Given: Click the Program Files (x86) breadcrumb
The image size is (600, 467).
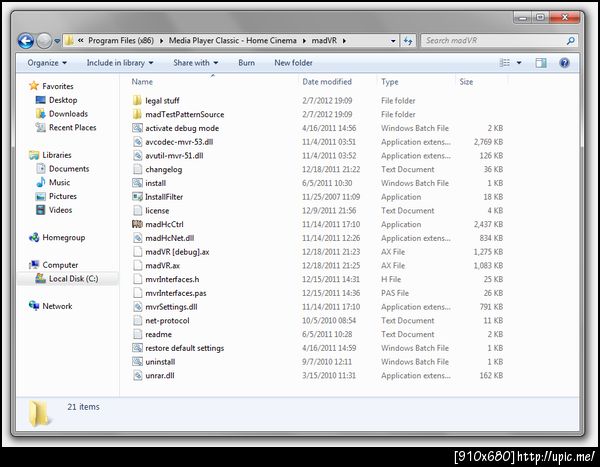Looking at the screenshot, I should [121, 41].
